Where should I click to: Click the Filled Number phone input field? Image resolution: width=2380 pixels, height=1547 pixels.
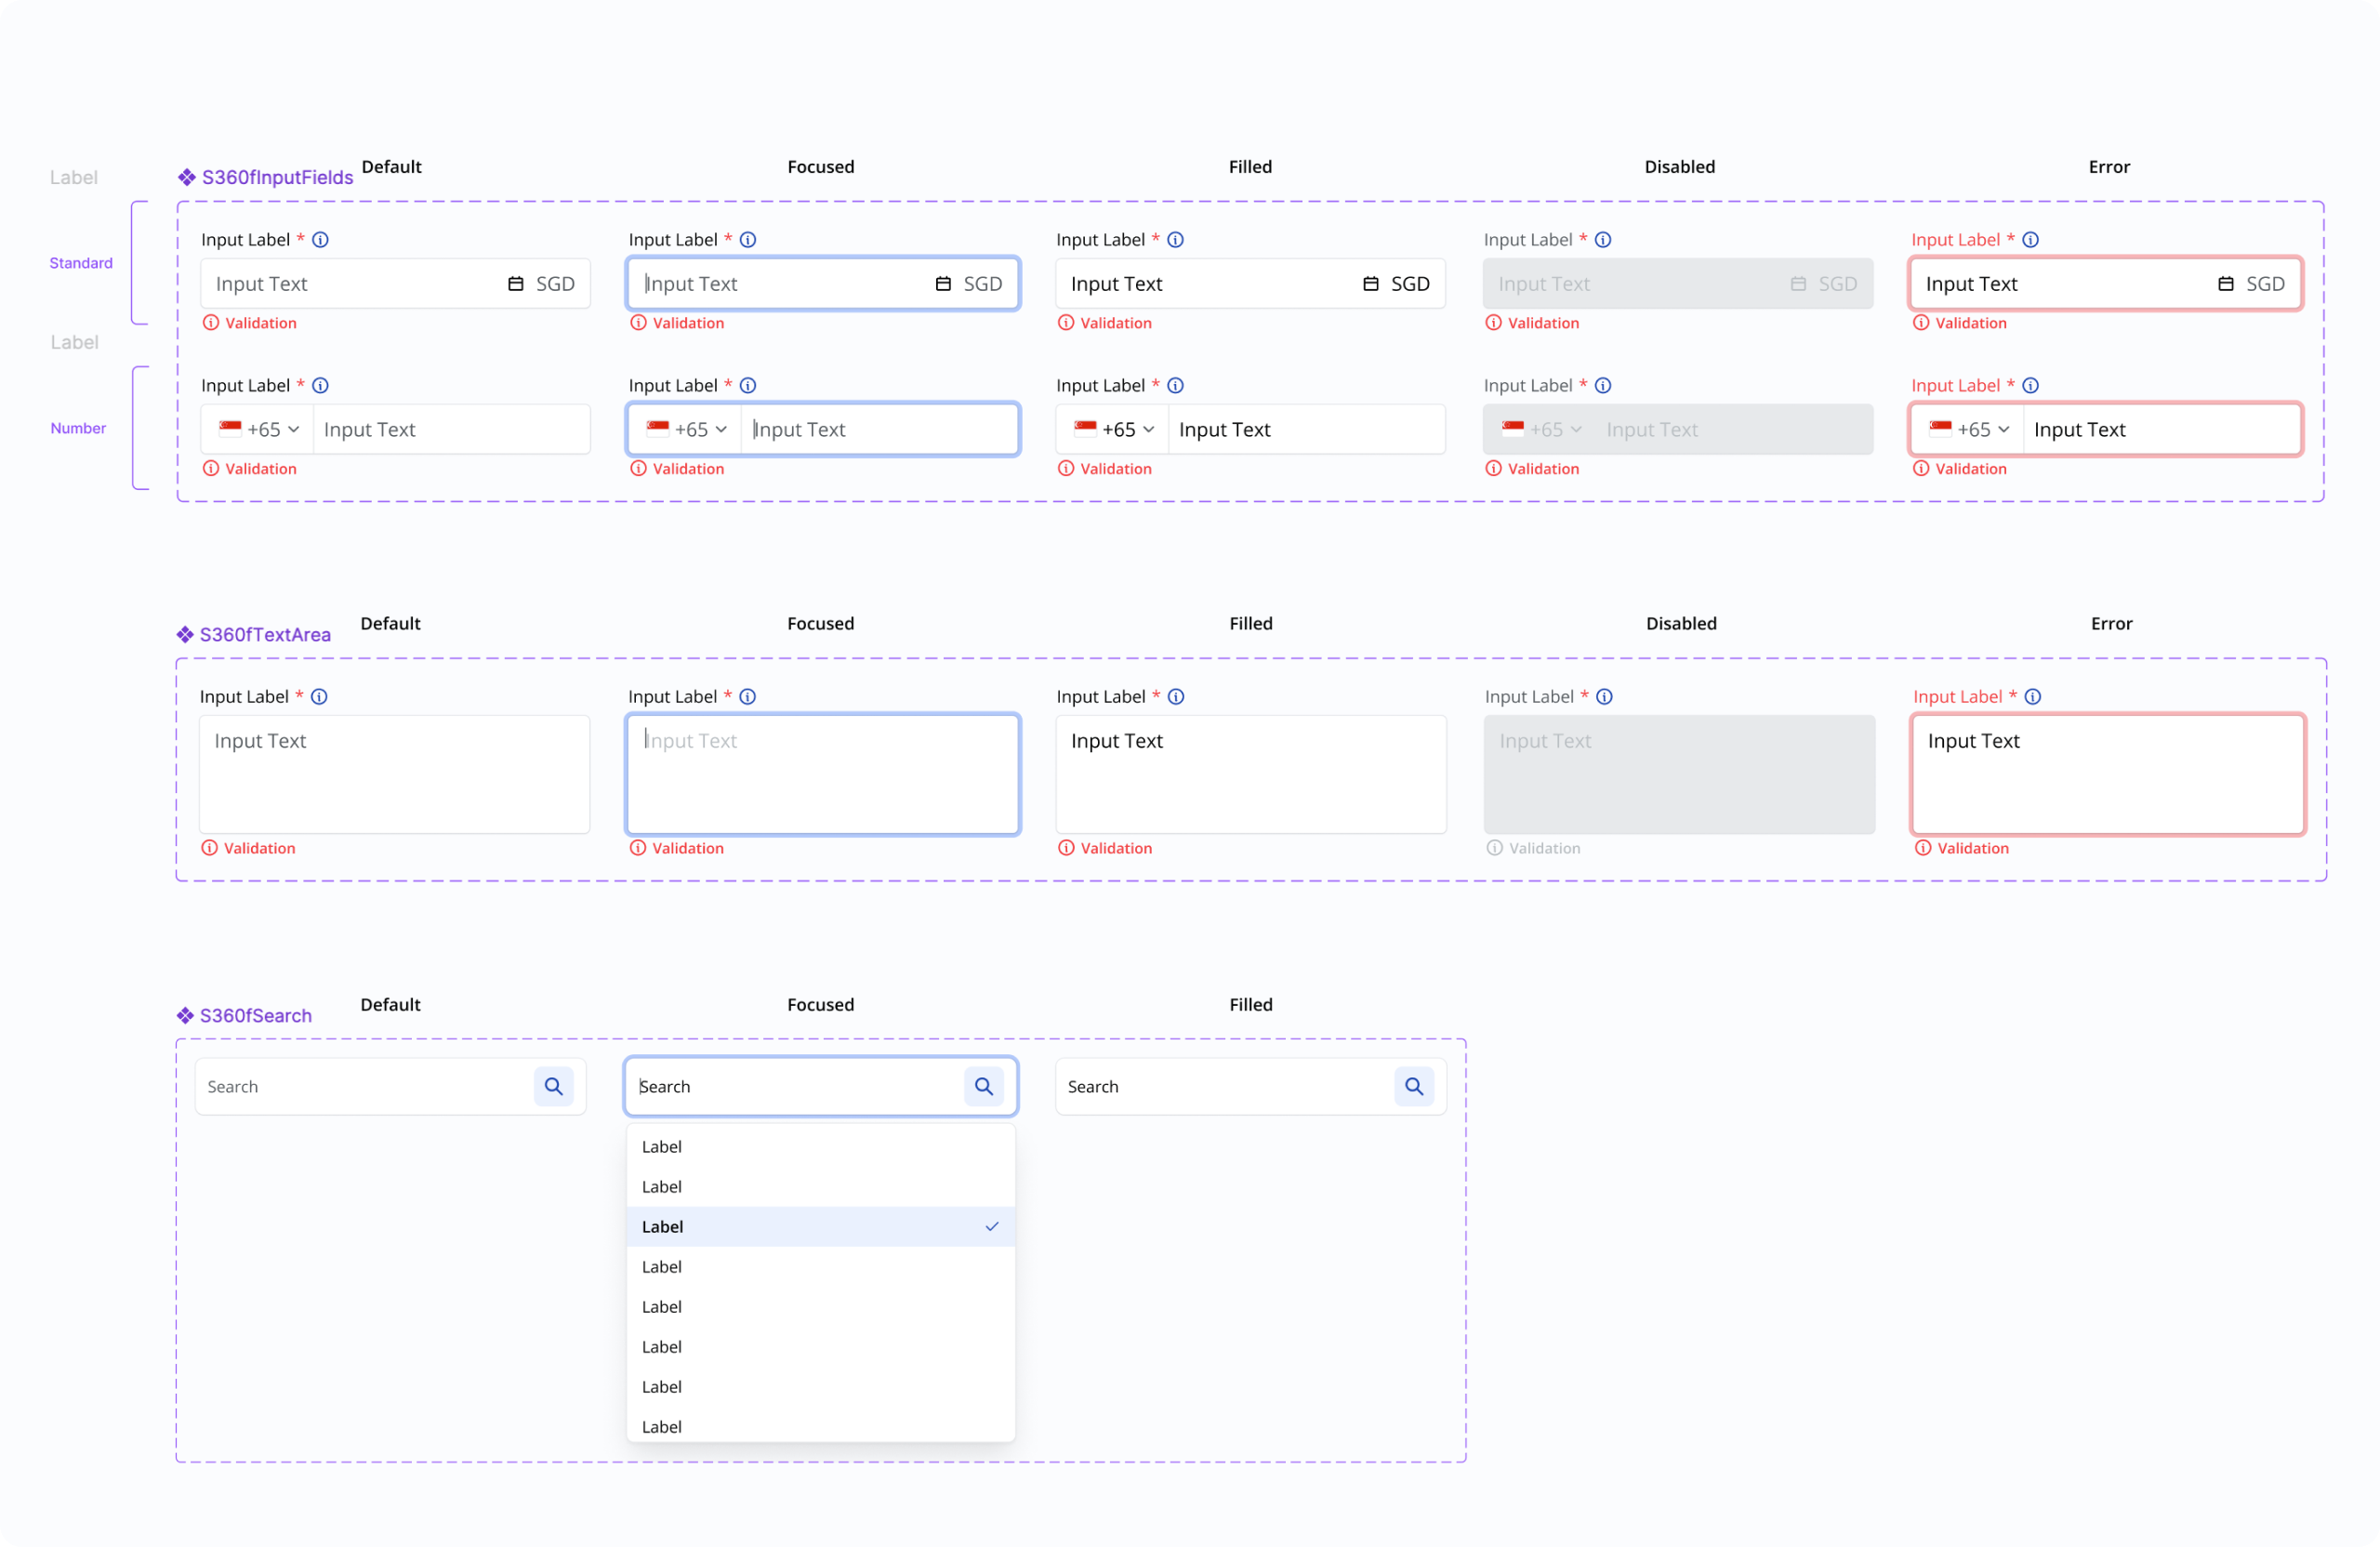pyautogui.click(x=1307, y=430)
